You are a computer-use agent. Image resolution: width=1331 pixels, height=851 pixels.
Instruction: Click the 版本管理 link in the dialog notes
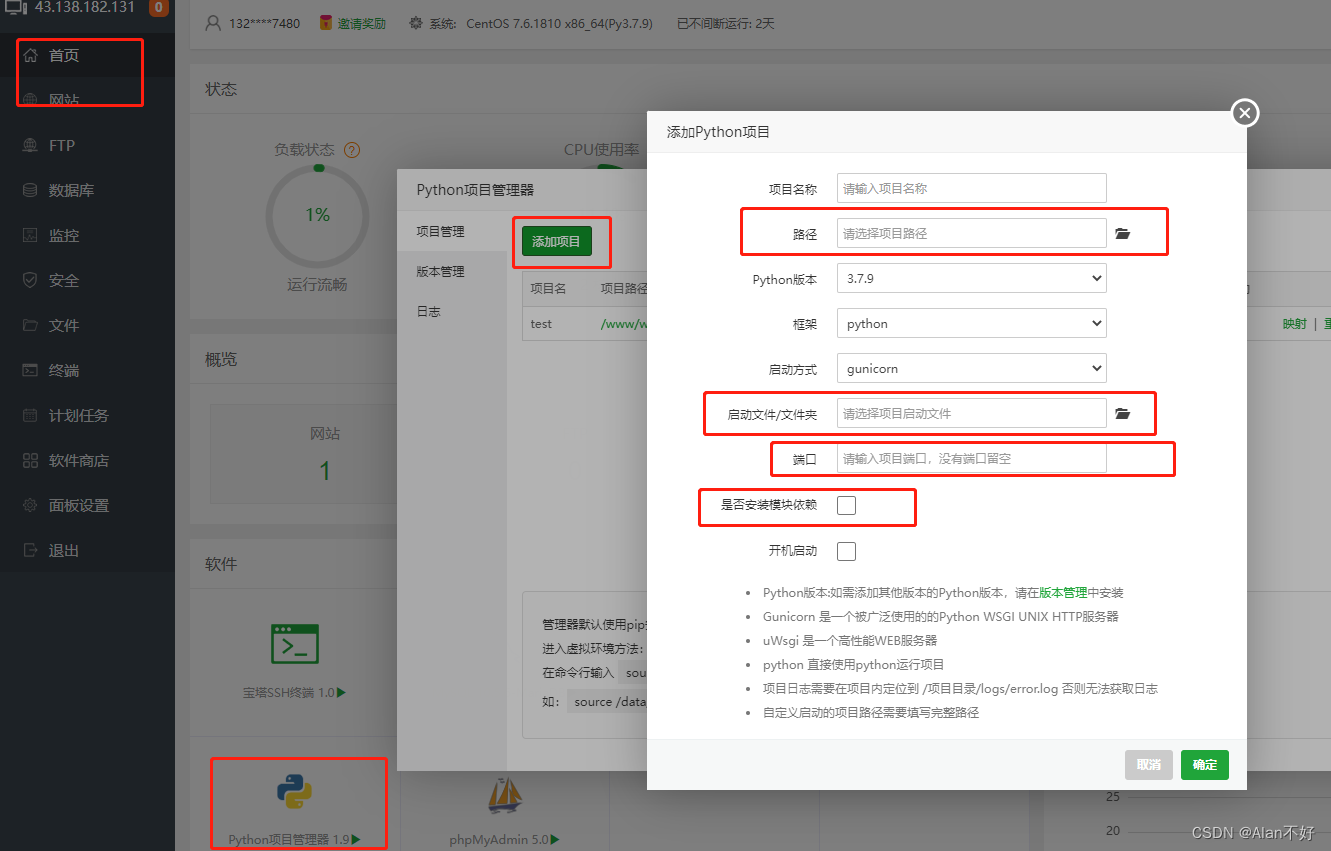click(x=1063, y=592)
